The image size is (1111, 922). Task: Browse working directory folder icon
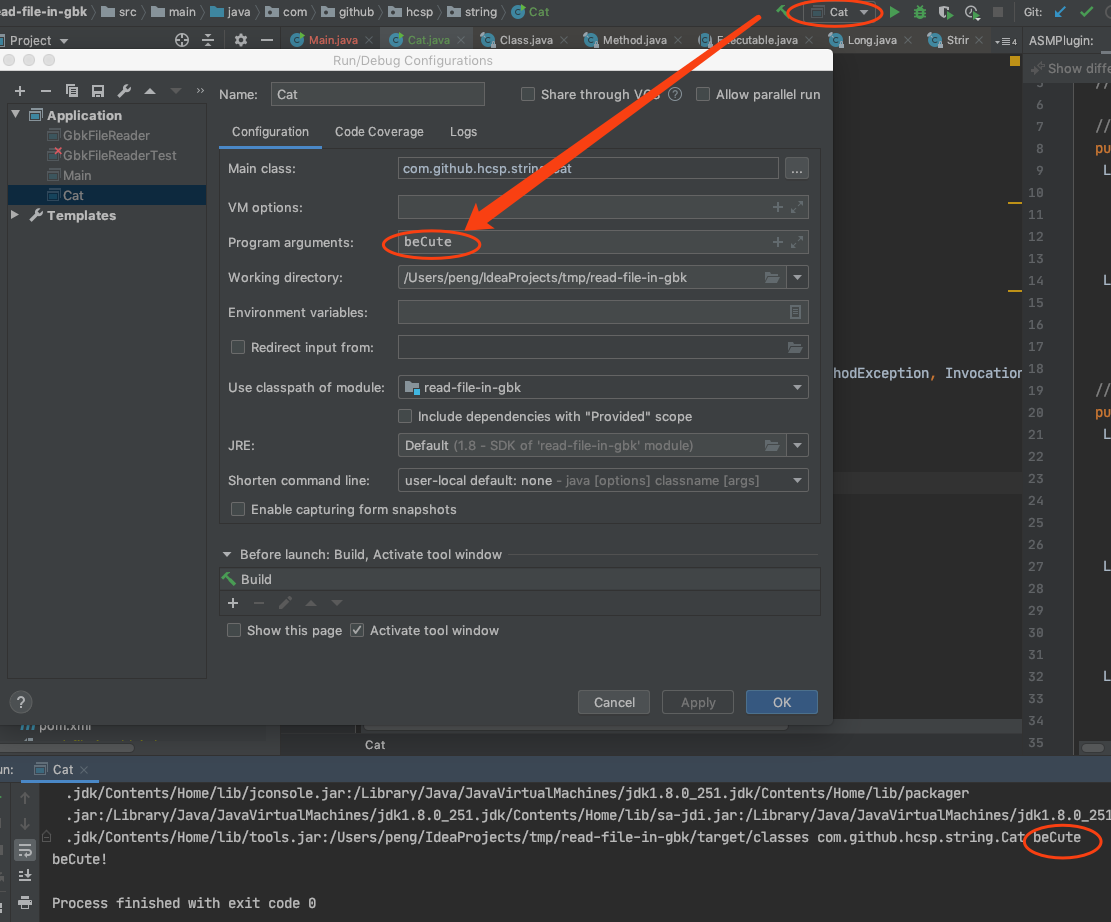coord(772,277)
